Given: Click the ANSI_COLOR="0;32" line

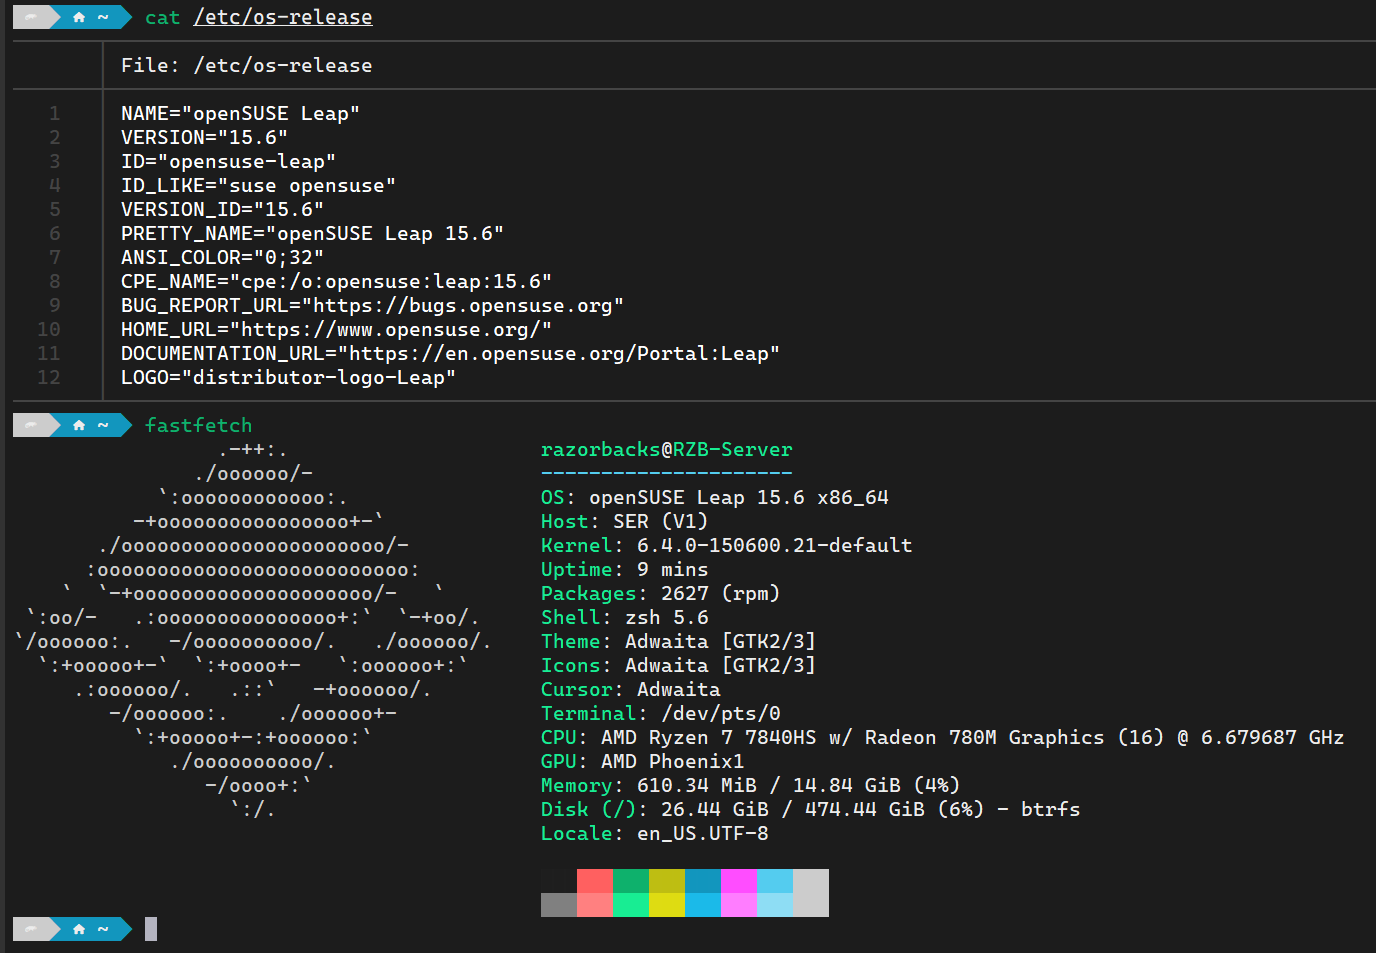Looking at the screenshot, I should (223, 257).
